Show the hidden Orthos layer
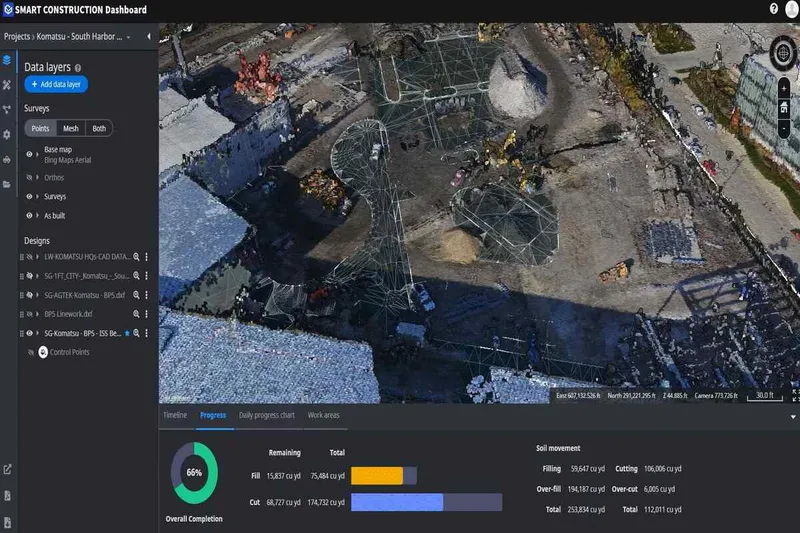The image size is (800, 533). (x=29, y=177)
